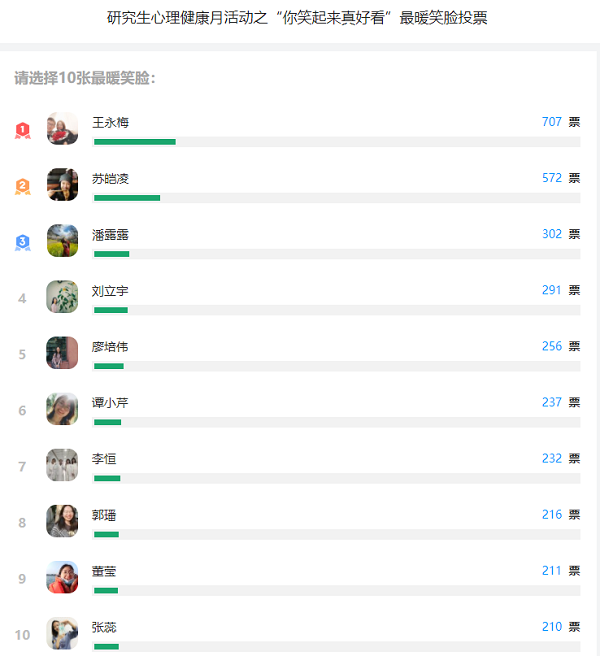The height and width of the screenshot is (656, 600).
Task: Click 郭珊's avatar thumbnail
Action: point(62,521)
